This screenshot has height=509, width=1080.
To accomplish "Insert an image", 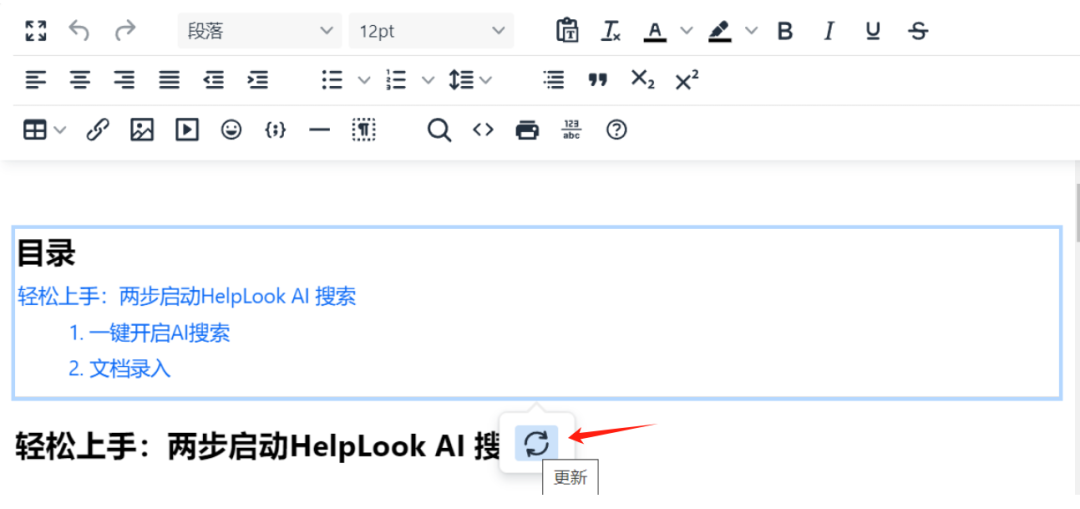I will point(142,129).
